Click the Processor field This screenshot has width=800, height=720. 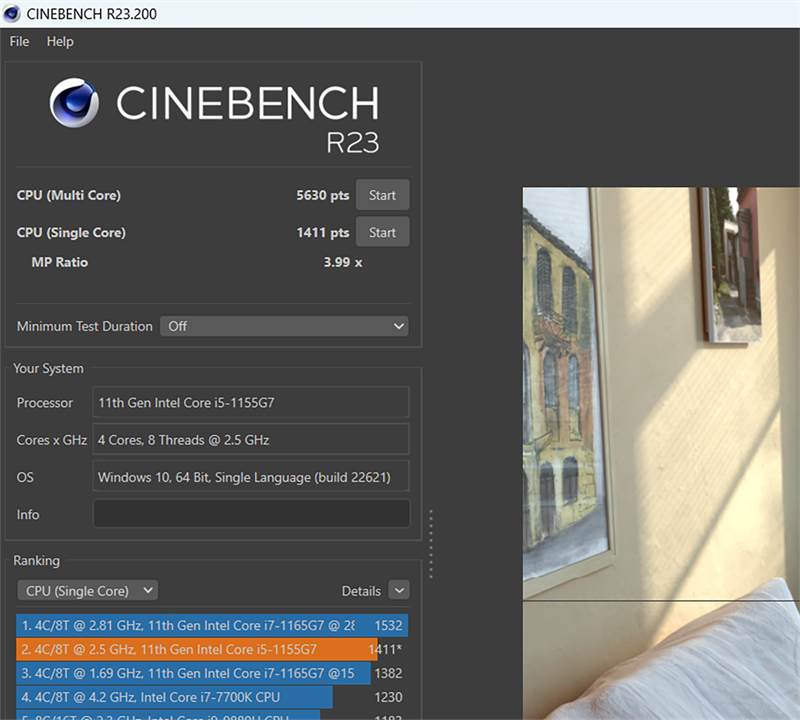251,403
